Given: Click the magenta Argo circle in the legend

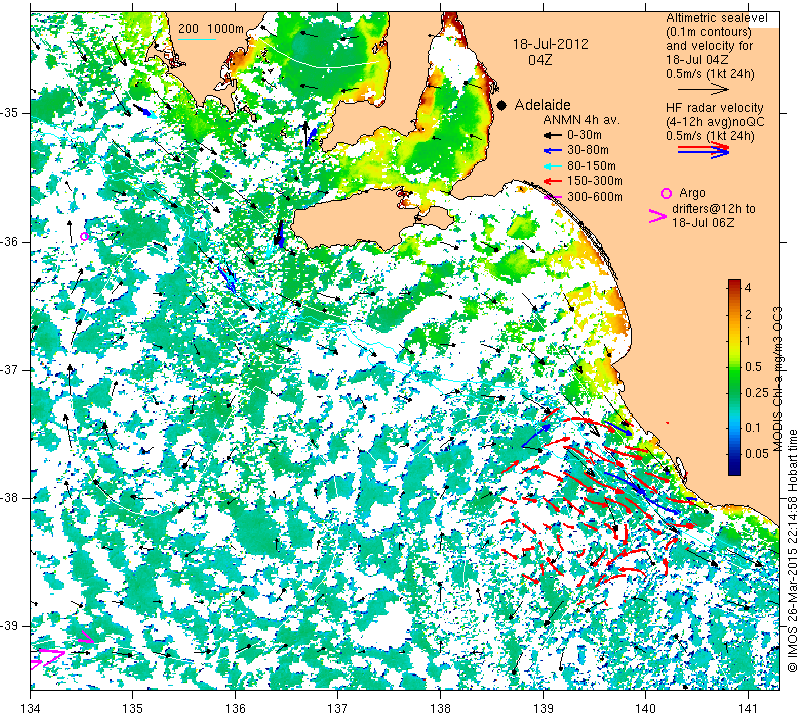Looking at the screenshot, I should 666,193.
